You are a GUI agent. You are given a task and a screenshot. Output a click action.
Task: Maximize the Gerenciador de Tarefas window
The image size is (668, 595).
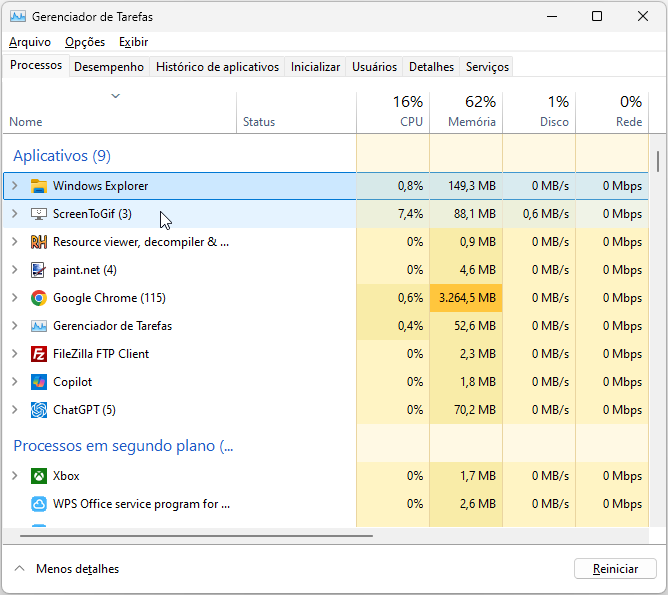pos(597,17)
